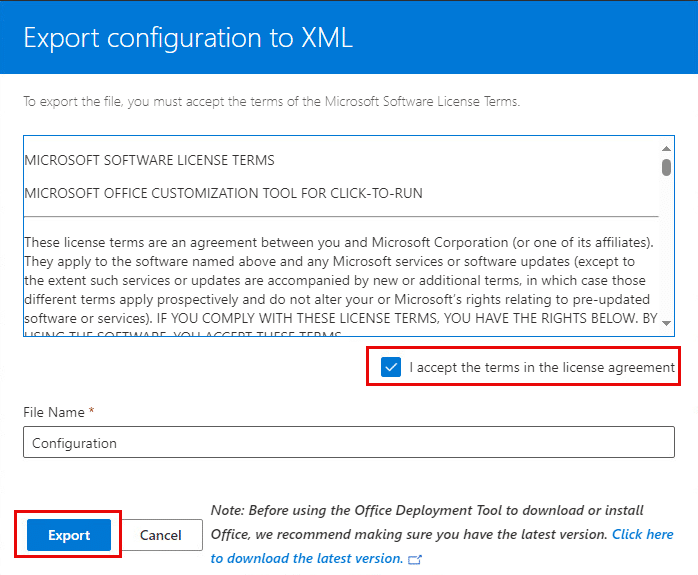
Task: Click the external link icon after 'latest version'
Action: (415, 560)
